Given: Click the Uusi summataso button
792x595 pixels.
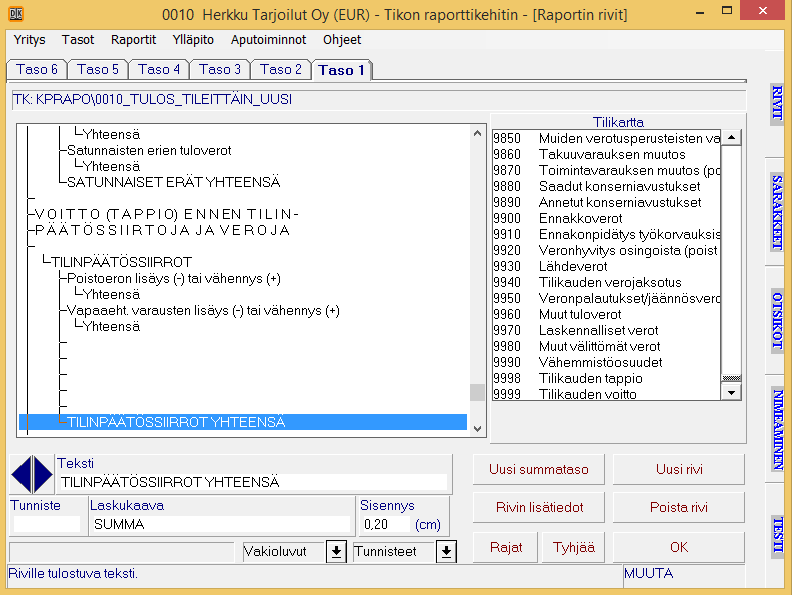Looking at the screenshot, I should (538, 469).
